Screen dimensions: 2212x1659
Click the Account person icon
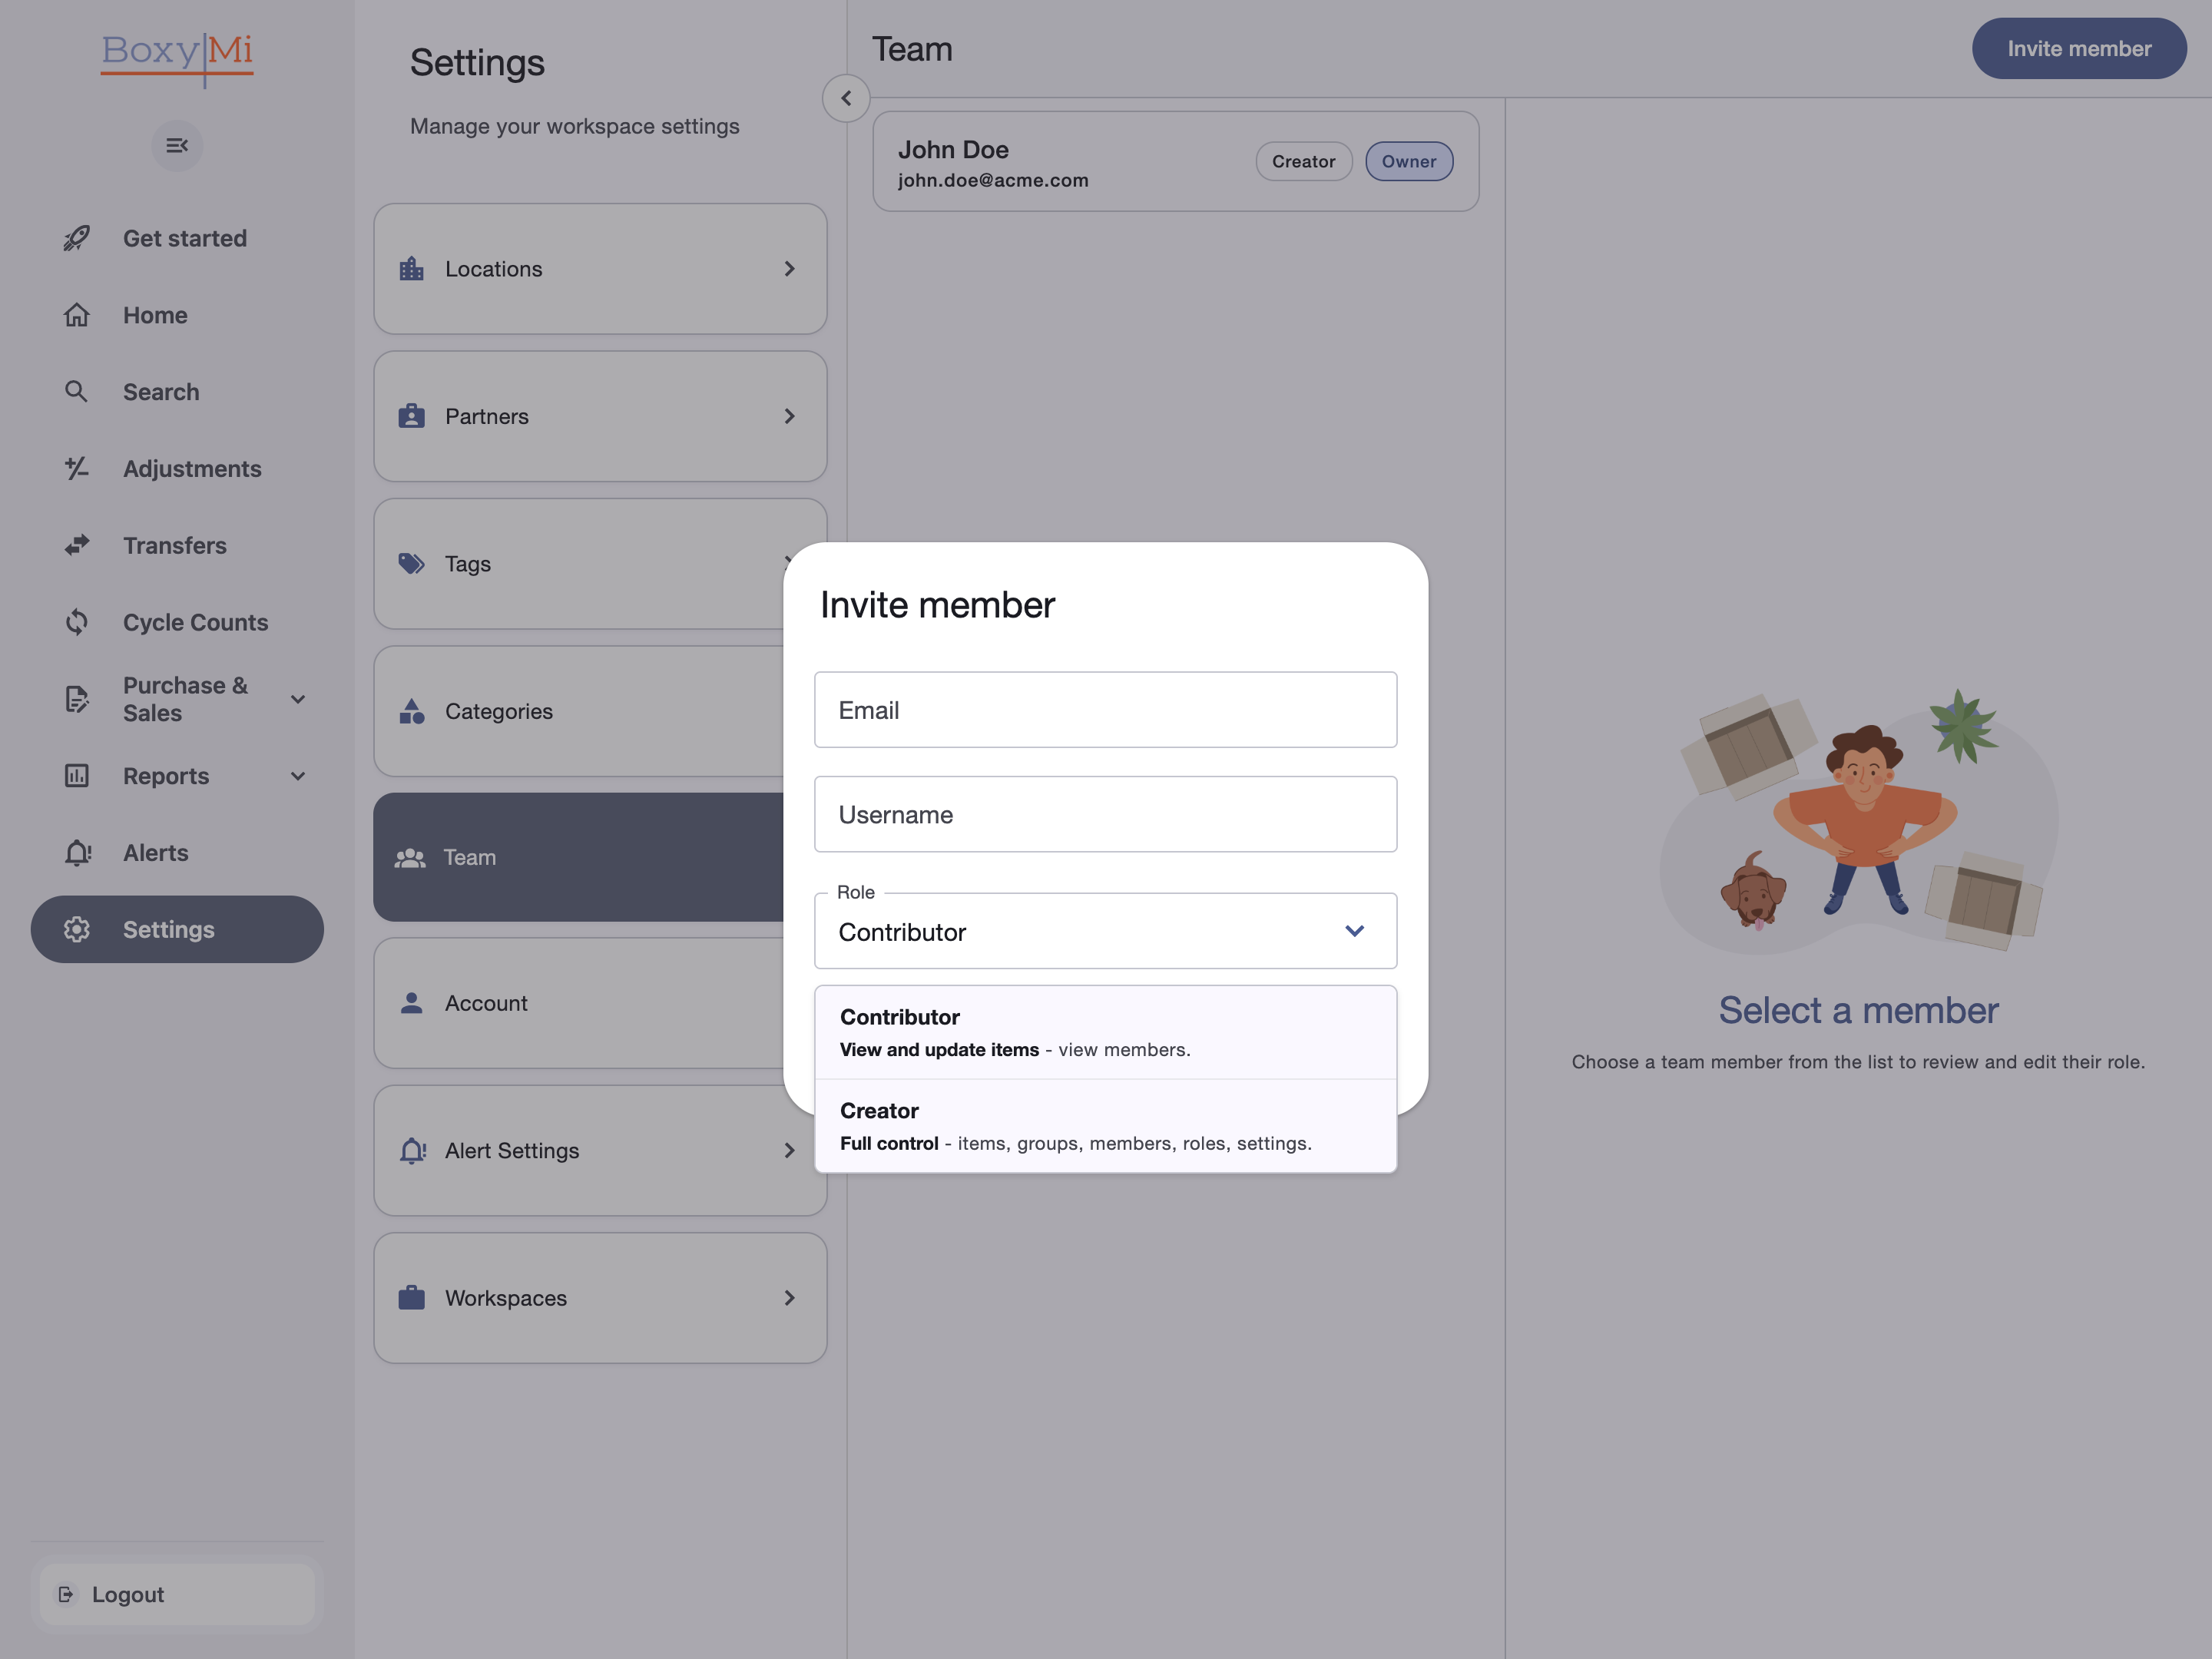[412, 1003]
